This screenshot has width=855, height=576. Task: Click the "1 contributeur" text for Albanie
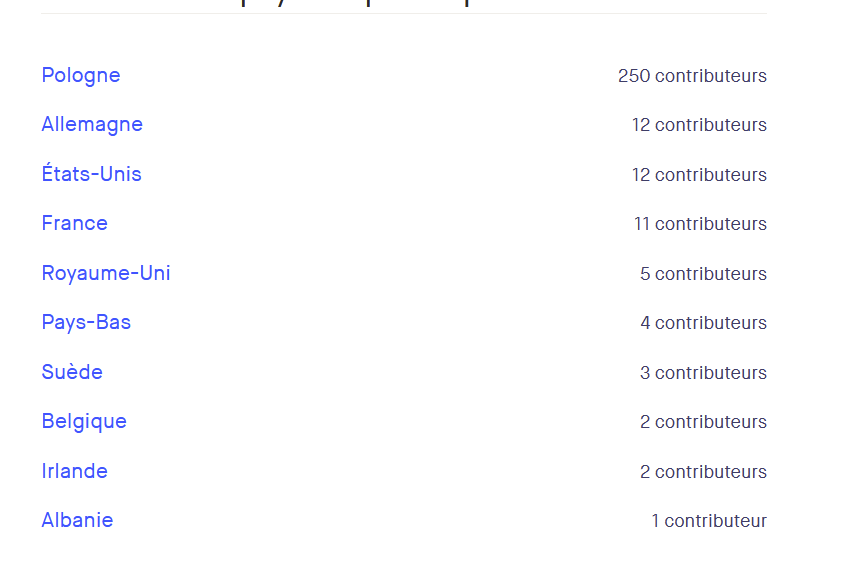709,521
